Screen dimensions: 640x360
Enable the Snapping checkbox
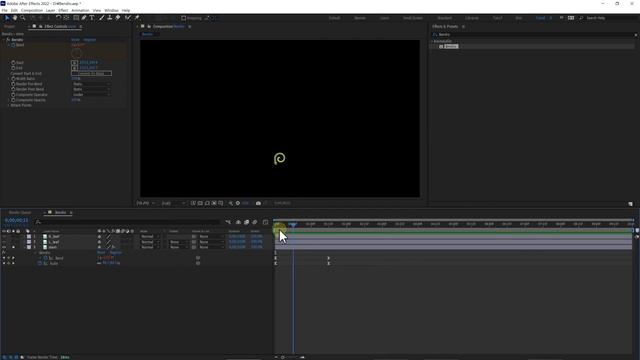coord(184,18)
